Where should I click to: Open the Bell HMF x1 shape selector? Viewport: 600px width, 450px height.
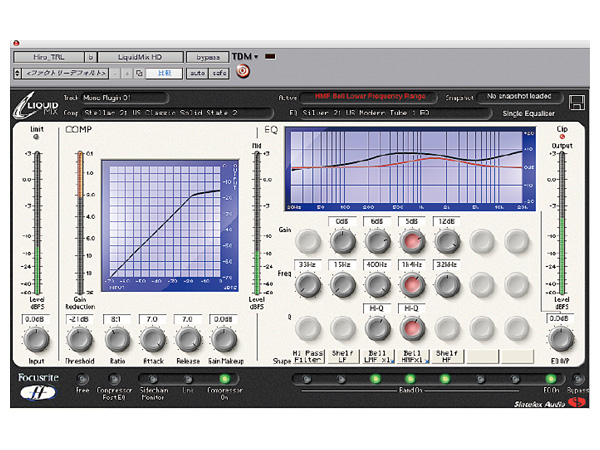click(413, 357)
